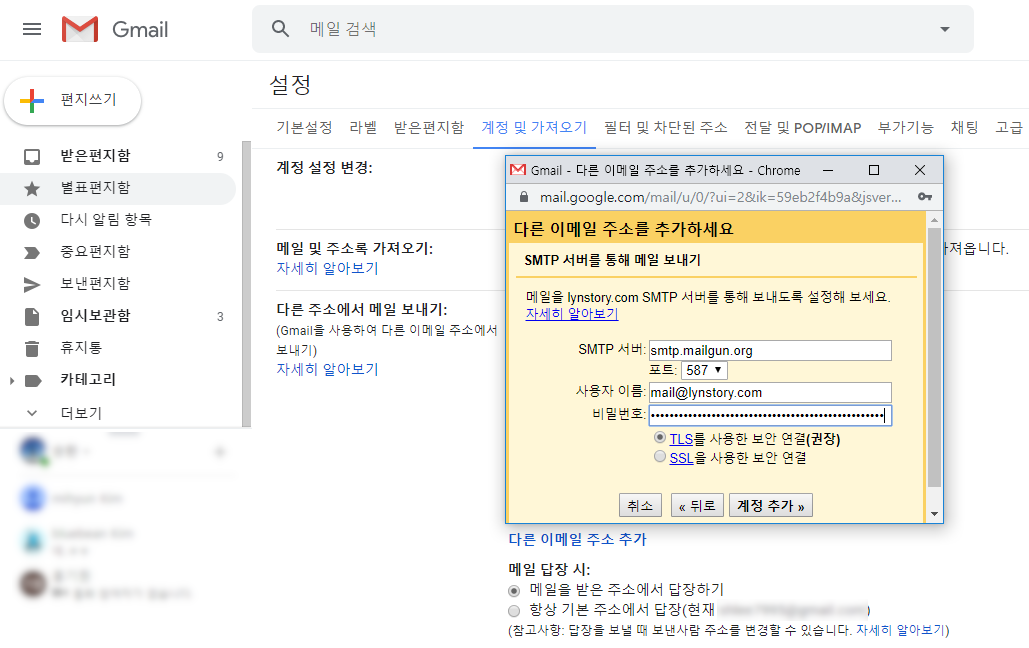1029x648 pixels.
Task: Click the important marker icon 중요편지함
Action: click(x=32, y=253)
